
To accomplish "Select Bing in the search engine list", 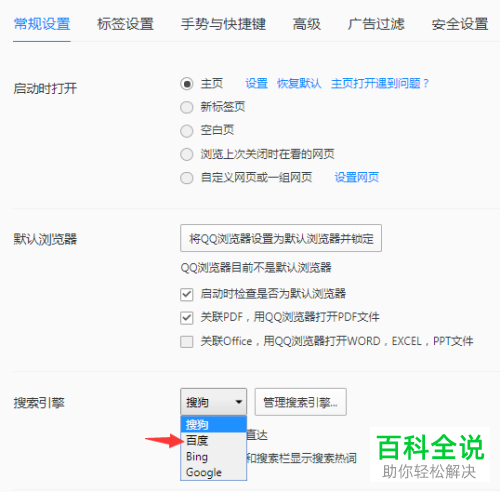I will tap(213, 456).
